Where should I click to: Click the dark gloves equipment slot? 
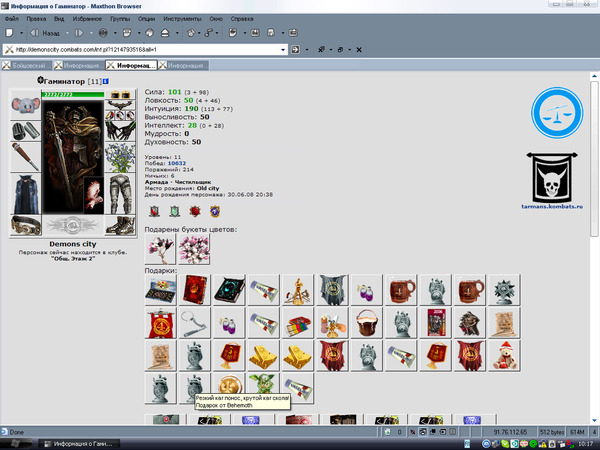coord(120,131)
